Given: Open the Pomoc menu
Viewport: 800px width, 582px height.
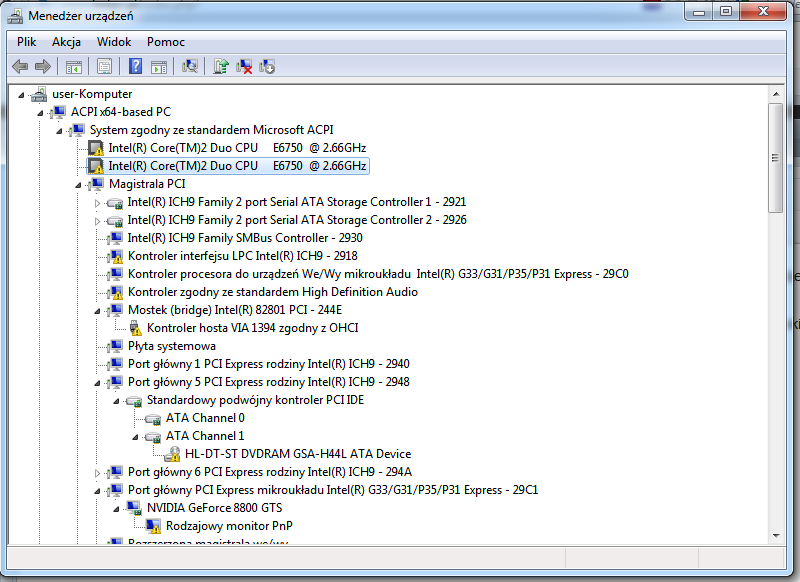Looking at the screenshot, I should [x=166, y=42].
